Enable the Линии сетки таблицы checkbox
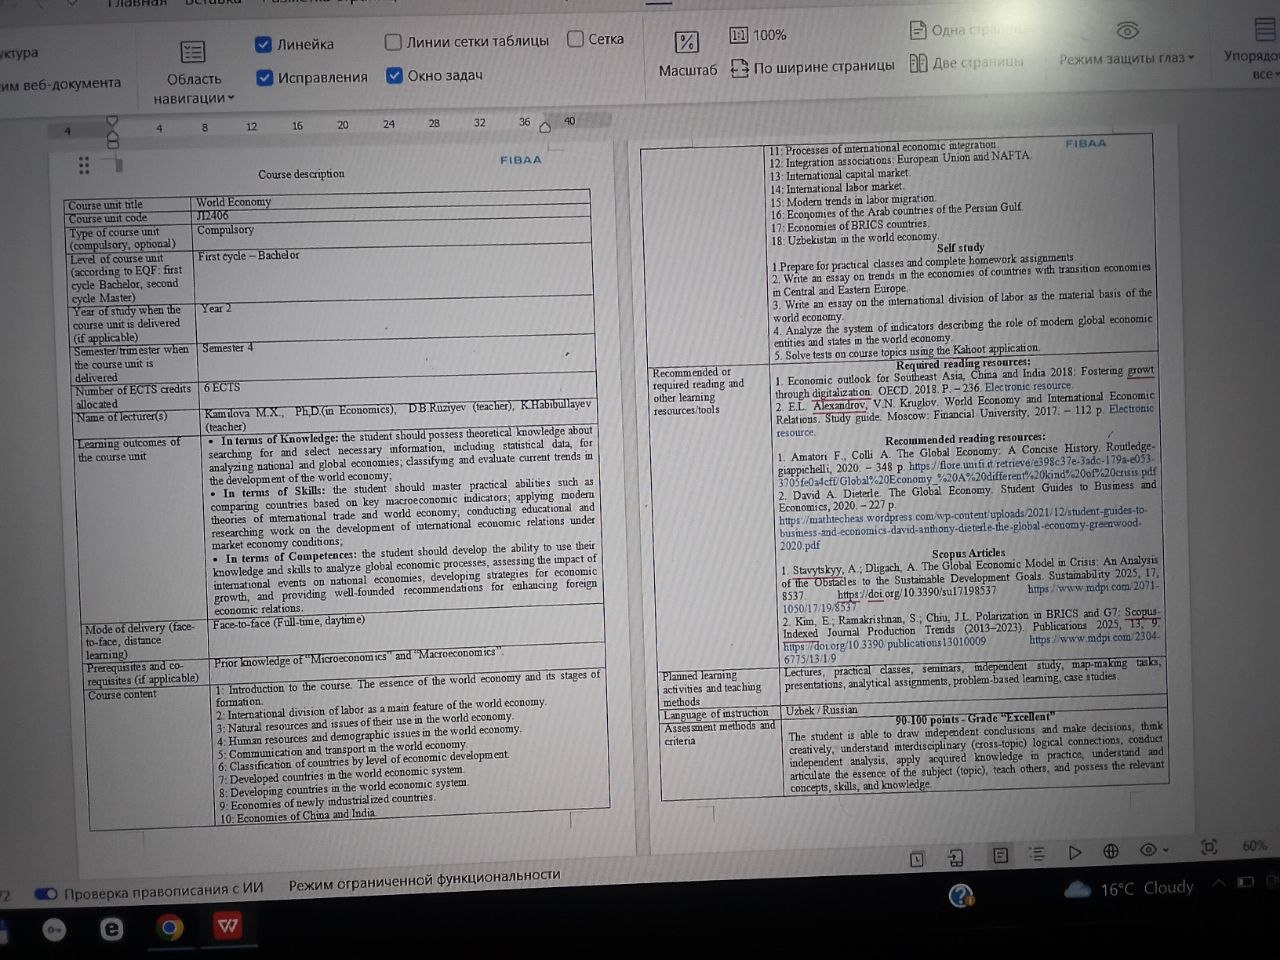The image size is (1280, 960). point(393,42)
